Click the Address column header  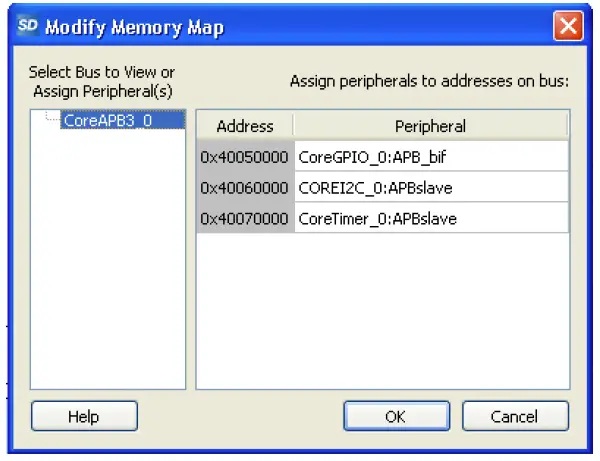tap(245, 126)
